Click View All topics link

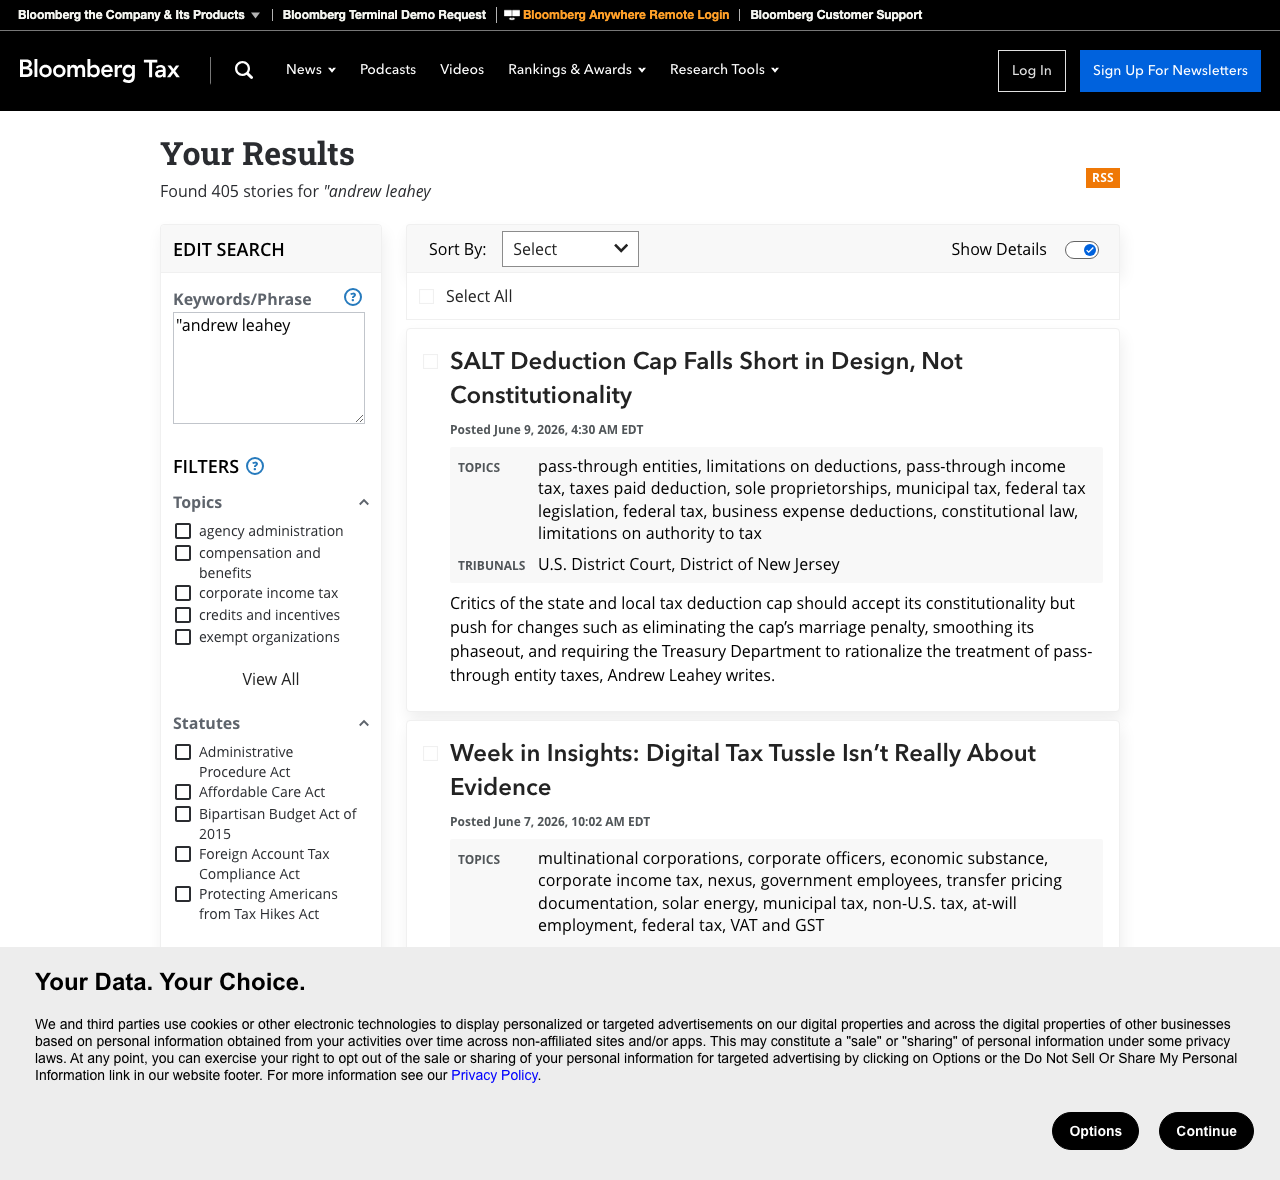[271, 679]
